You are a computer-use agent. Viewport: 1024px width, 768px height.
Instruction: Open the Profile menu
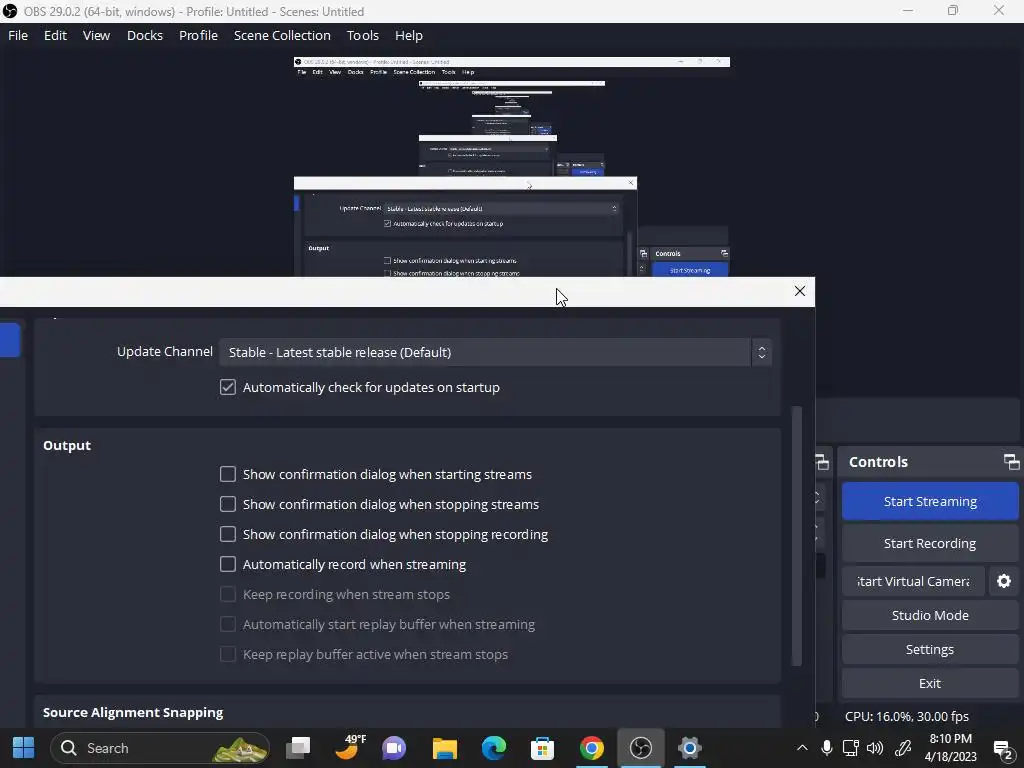198,35
